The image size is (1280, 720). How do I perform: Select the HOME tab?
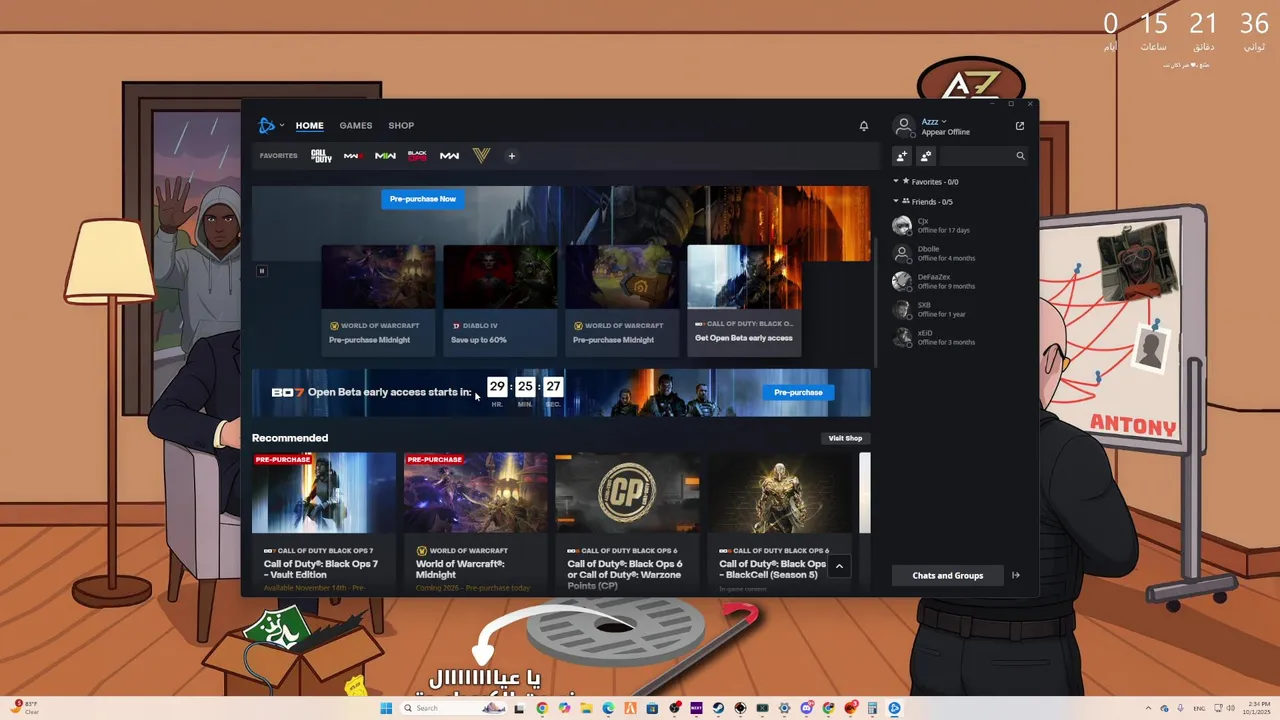(309, 125)
